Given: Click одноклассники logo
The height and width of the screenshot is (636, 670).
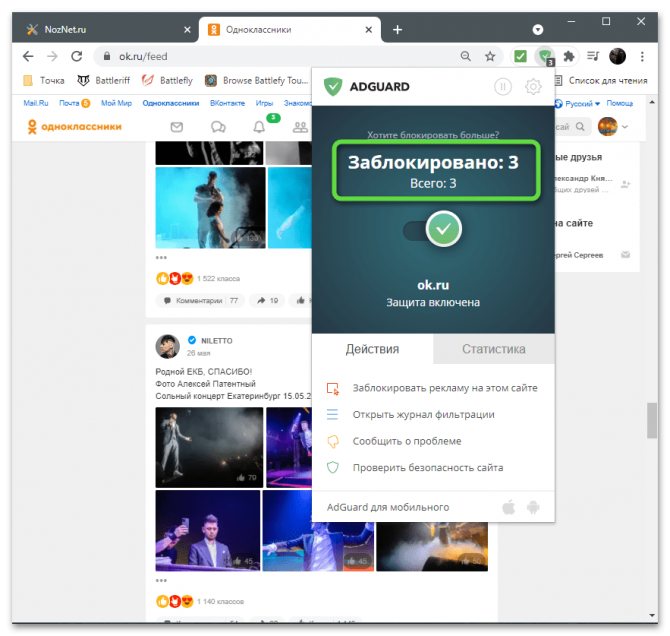Looking at the screenshot, I should pos(74,127).
